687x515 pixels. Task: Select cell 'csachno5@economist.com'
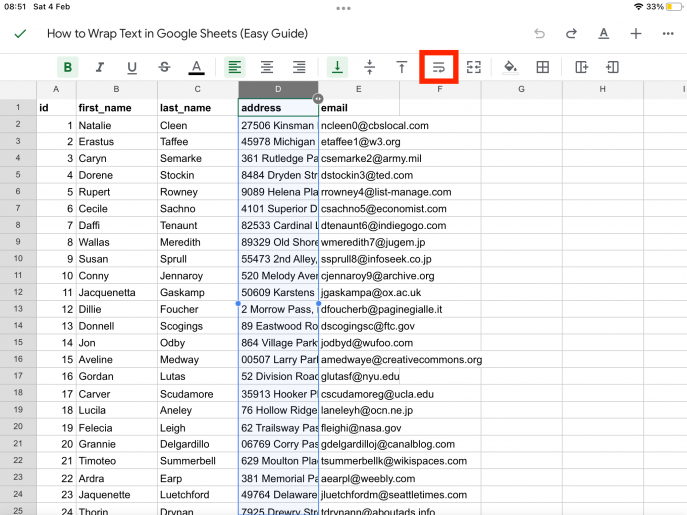tap(383, 209)
